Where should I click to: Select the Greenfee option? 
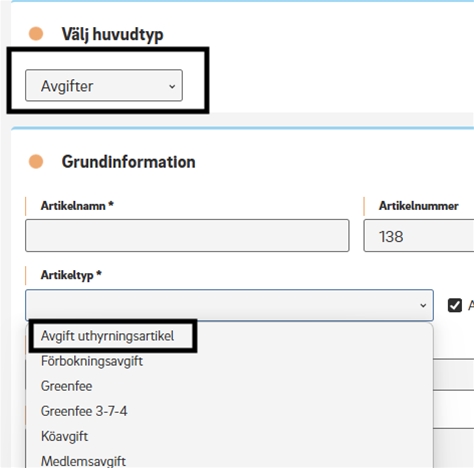[66, 386]
